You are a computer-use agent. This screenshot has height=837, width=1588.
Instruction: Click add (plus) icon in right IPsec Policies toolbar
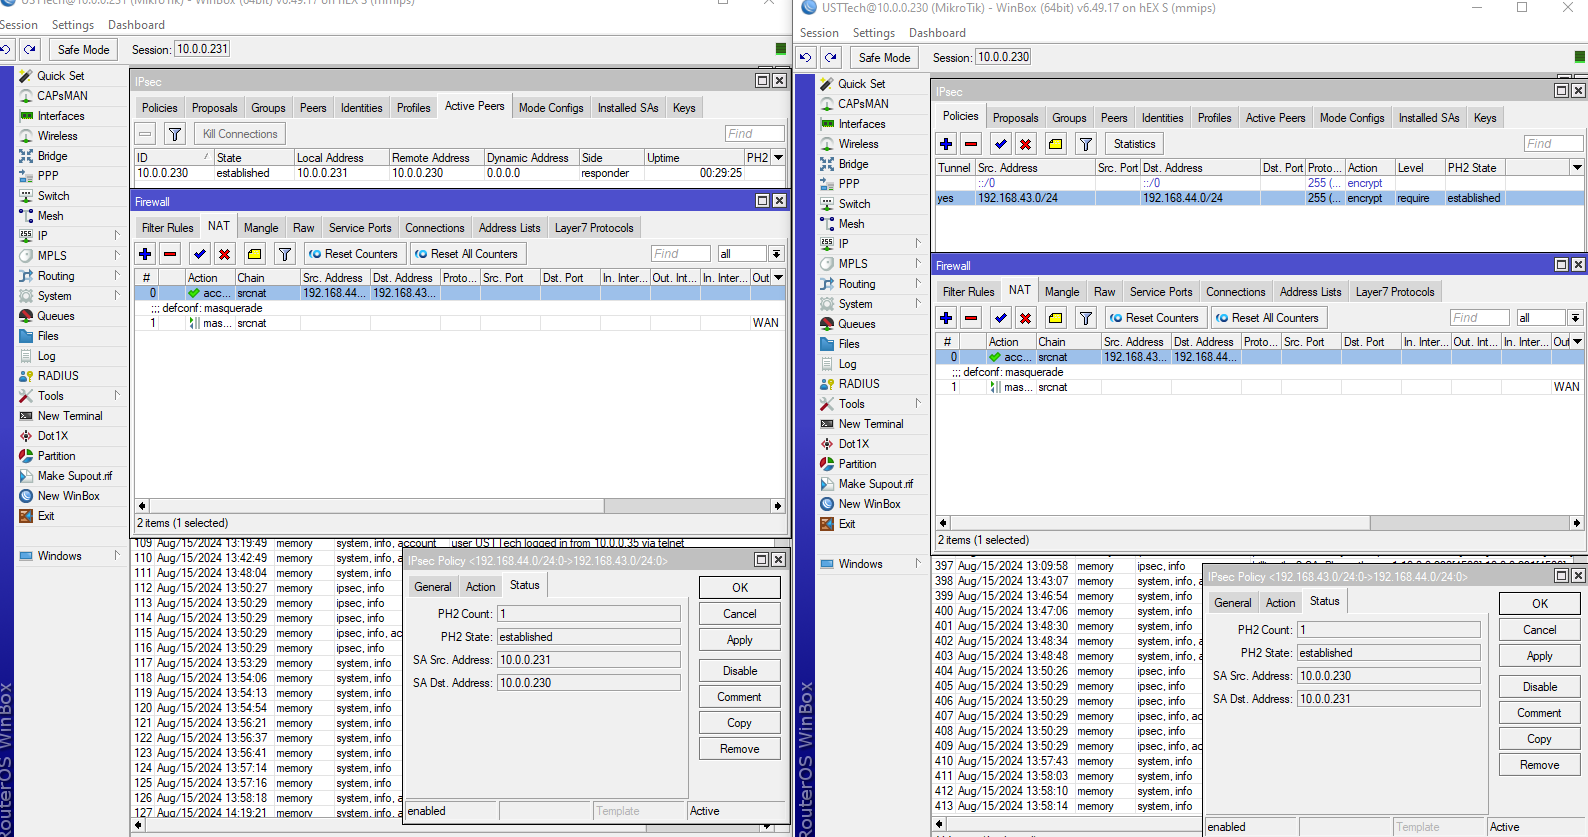click(946, 144)
